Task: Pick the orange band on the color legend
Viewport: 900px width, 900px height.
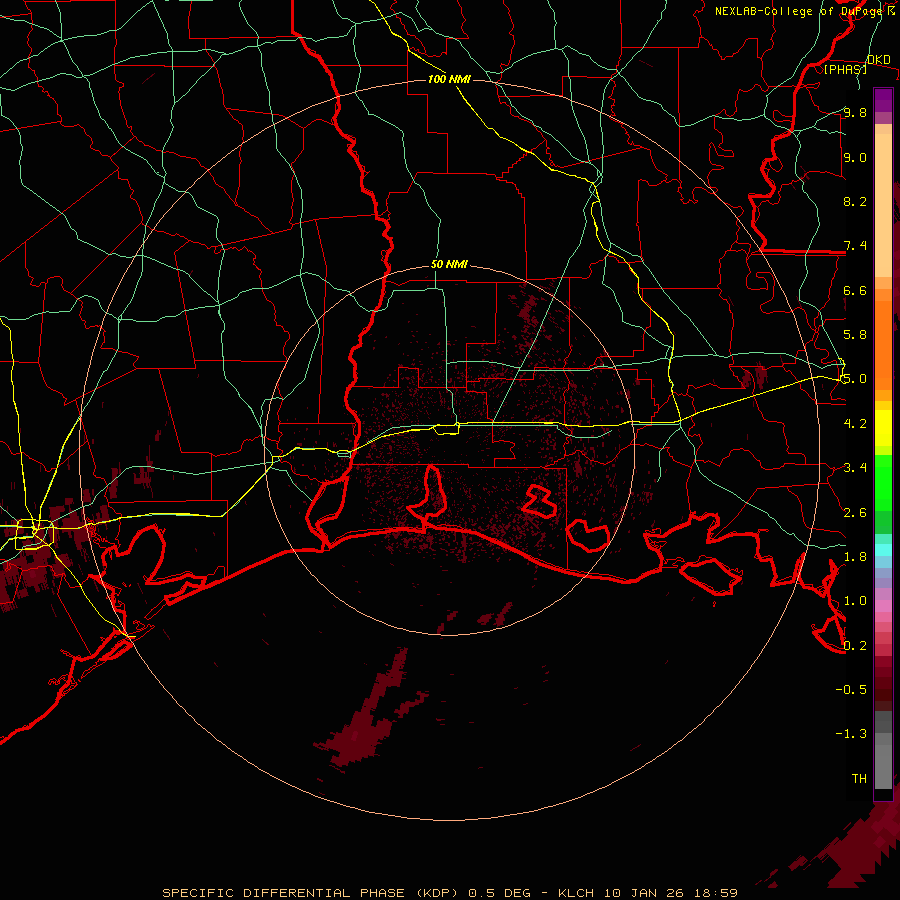Action: pos(883,344)
